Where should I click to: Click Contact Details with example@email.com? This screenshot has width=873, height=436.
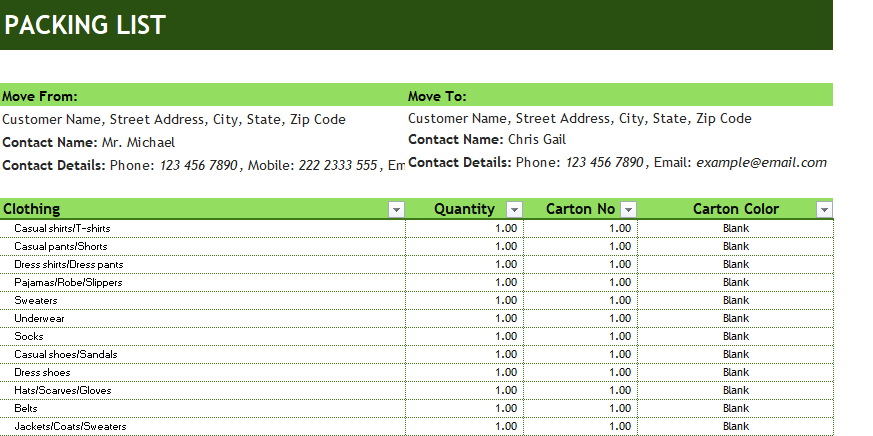click(619, 163)
